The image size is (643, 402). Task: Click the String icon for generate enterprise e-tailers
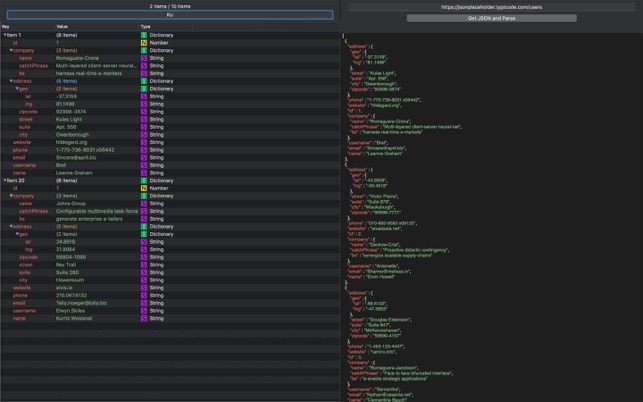pyautogui.click(x=144, y=219)
